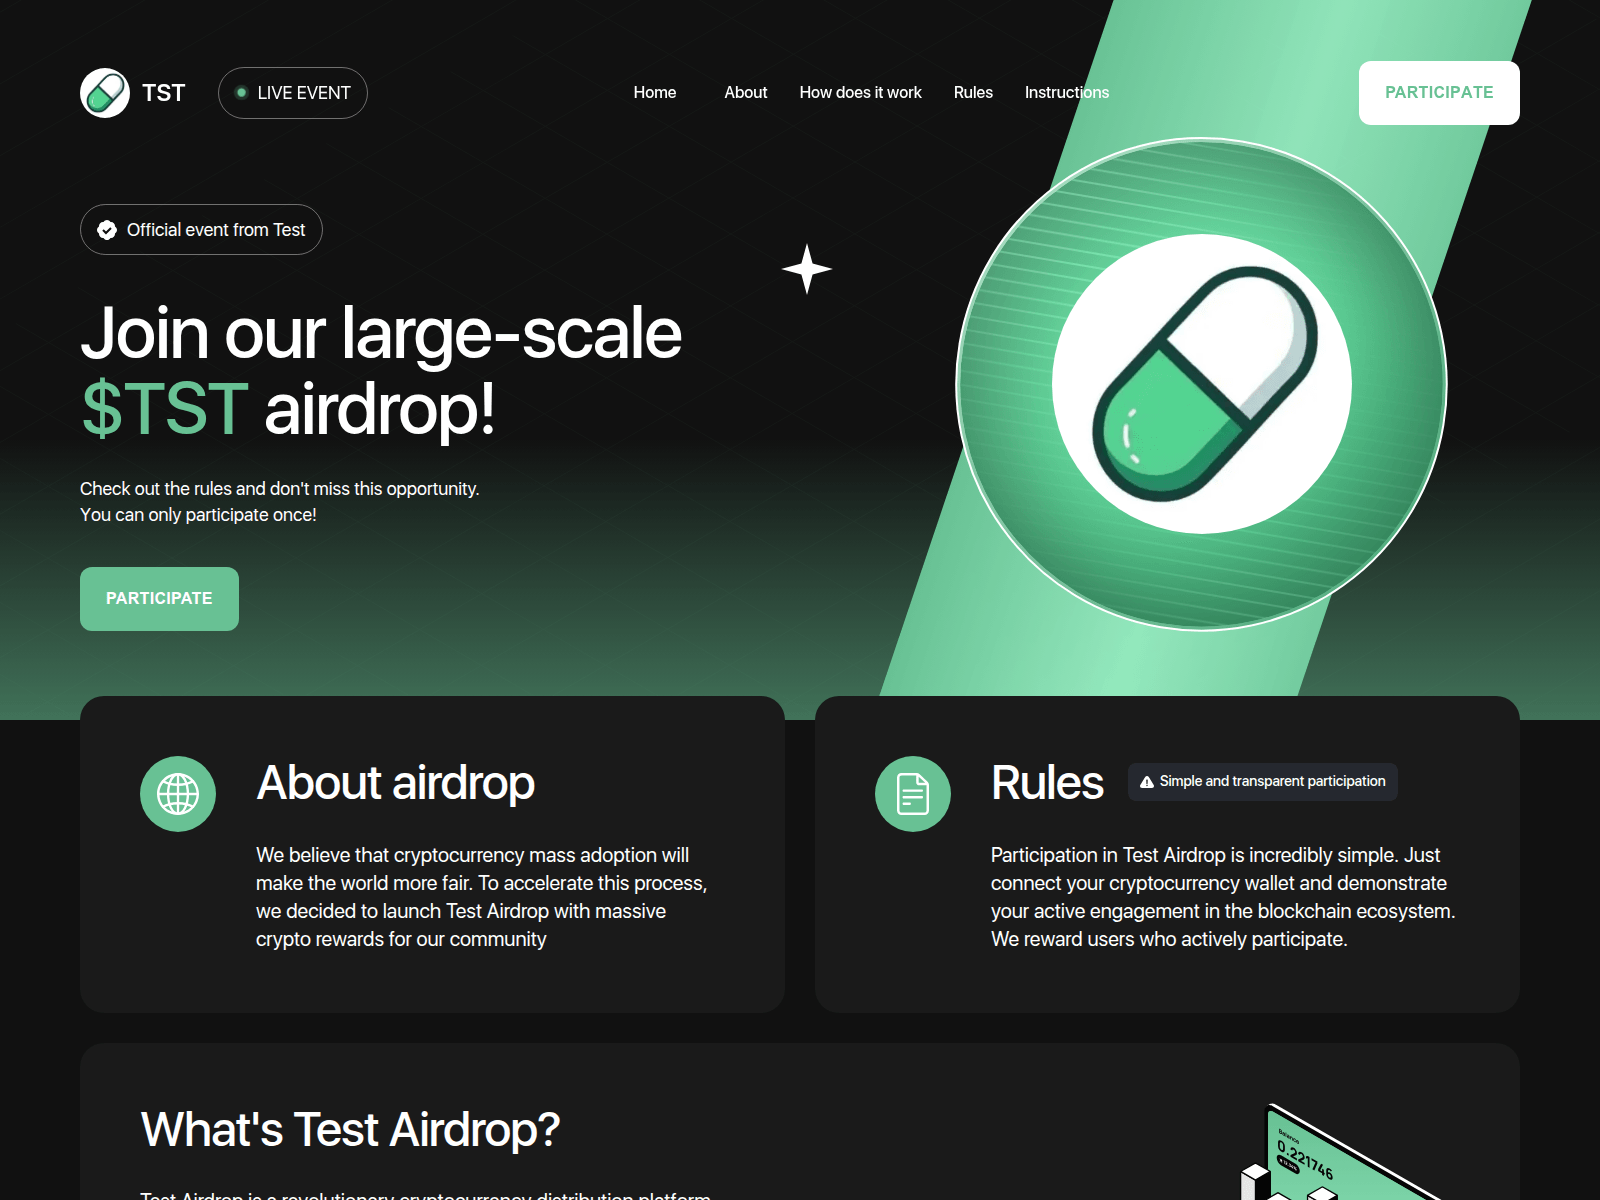Image resolution: width=1600 pixels, height=1200 pixels.
Task: Click the warning triangle icon in Rules badge
Action: 1147,782
